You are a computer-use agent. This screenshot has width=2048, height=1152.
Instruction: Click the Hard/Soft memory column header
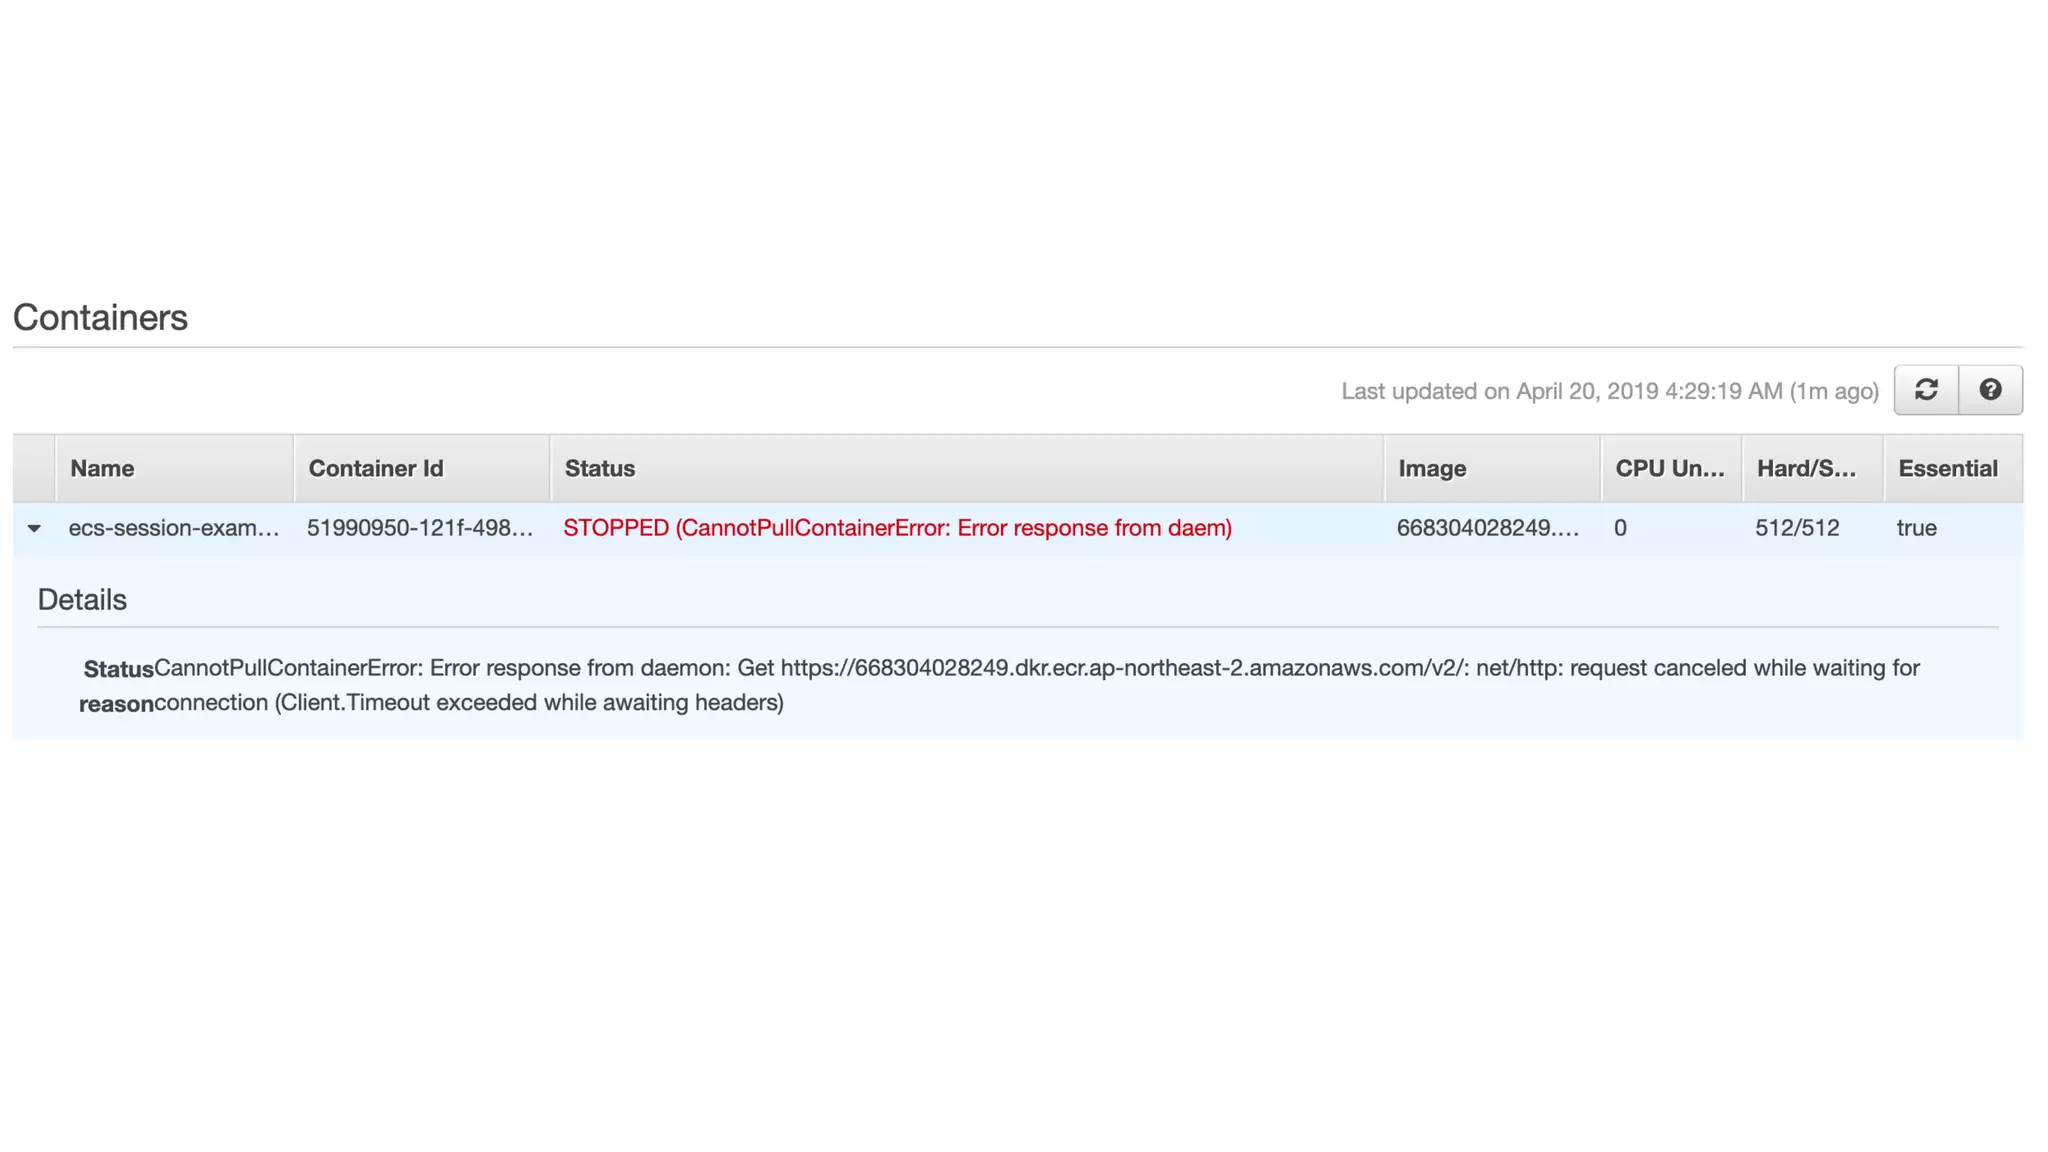click(1806, 468)
